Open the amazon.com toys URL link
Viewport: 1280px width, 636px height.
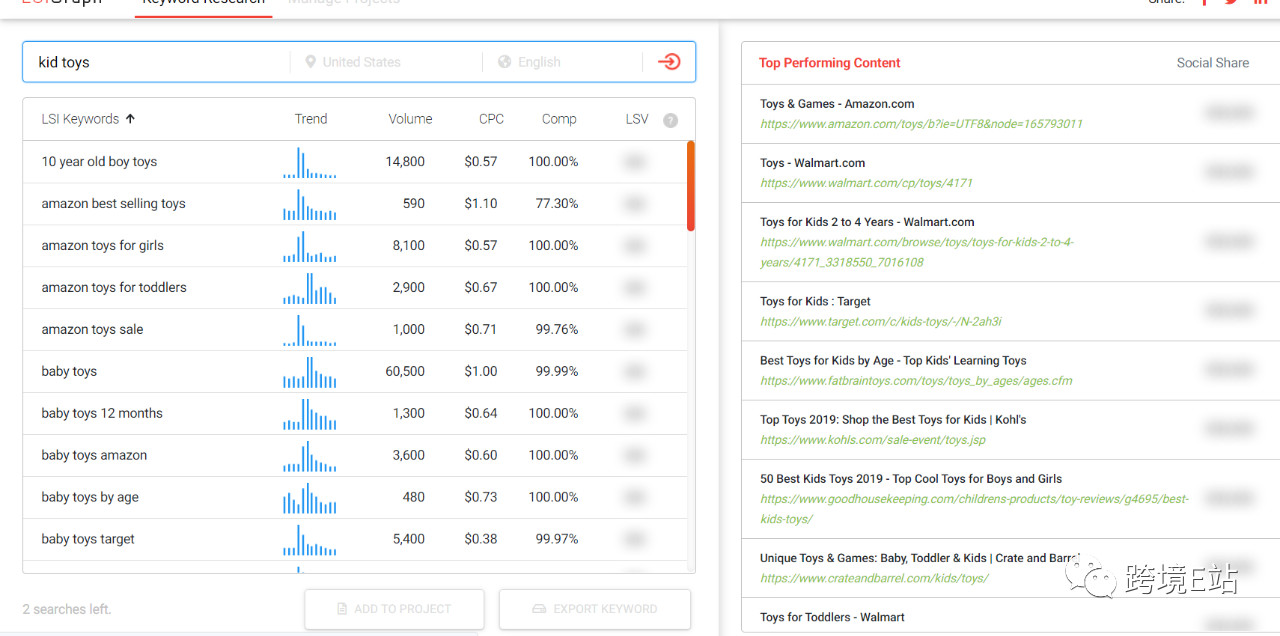click(921, 124)
